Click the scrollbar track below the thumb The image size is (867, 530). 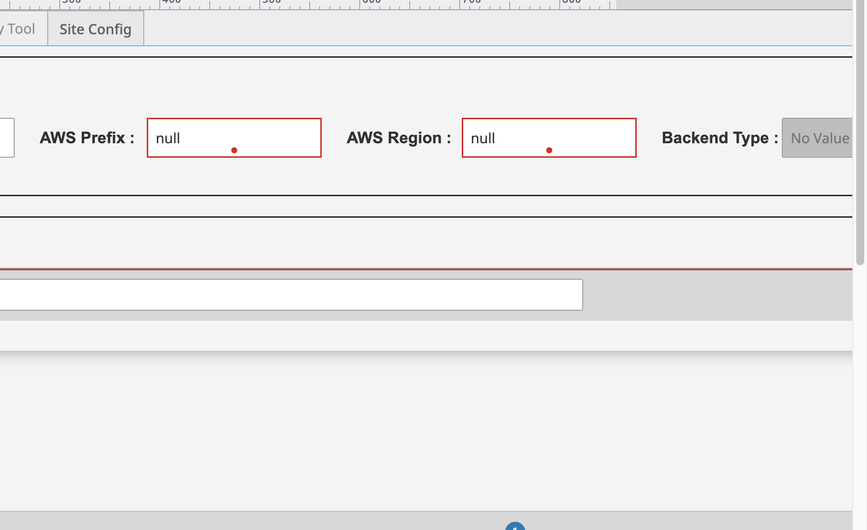[x=860, y=400]
